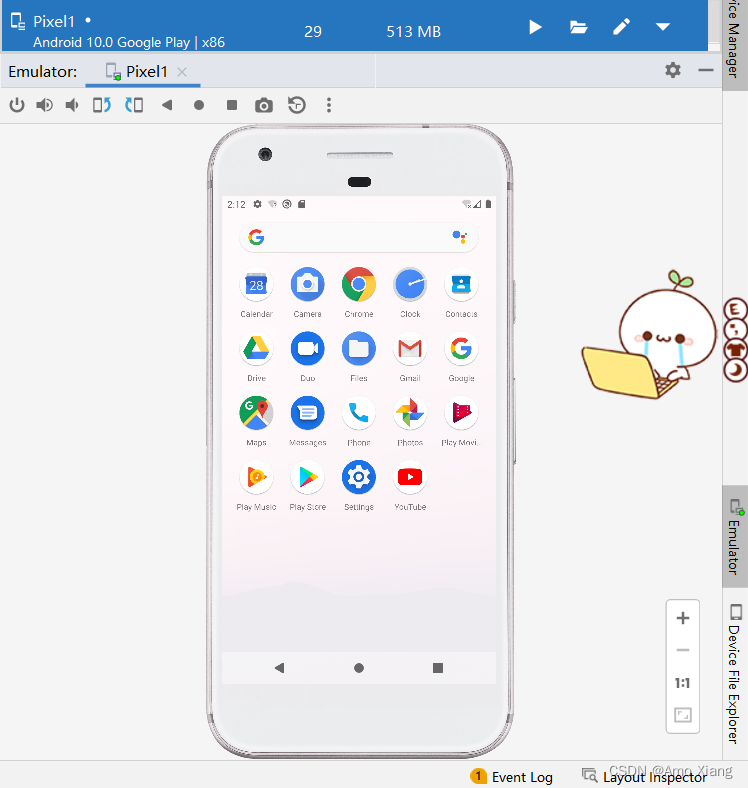Open the Files app
This screenshot has width=748, height=788.
point(359,357)
